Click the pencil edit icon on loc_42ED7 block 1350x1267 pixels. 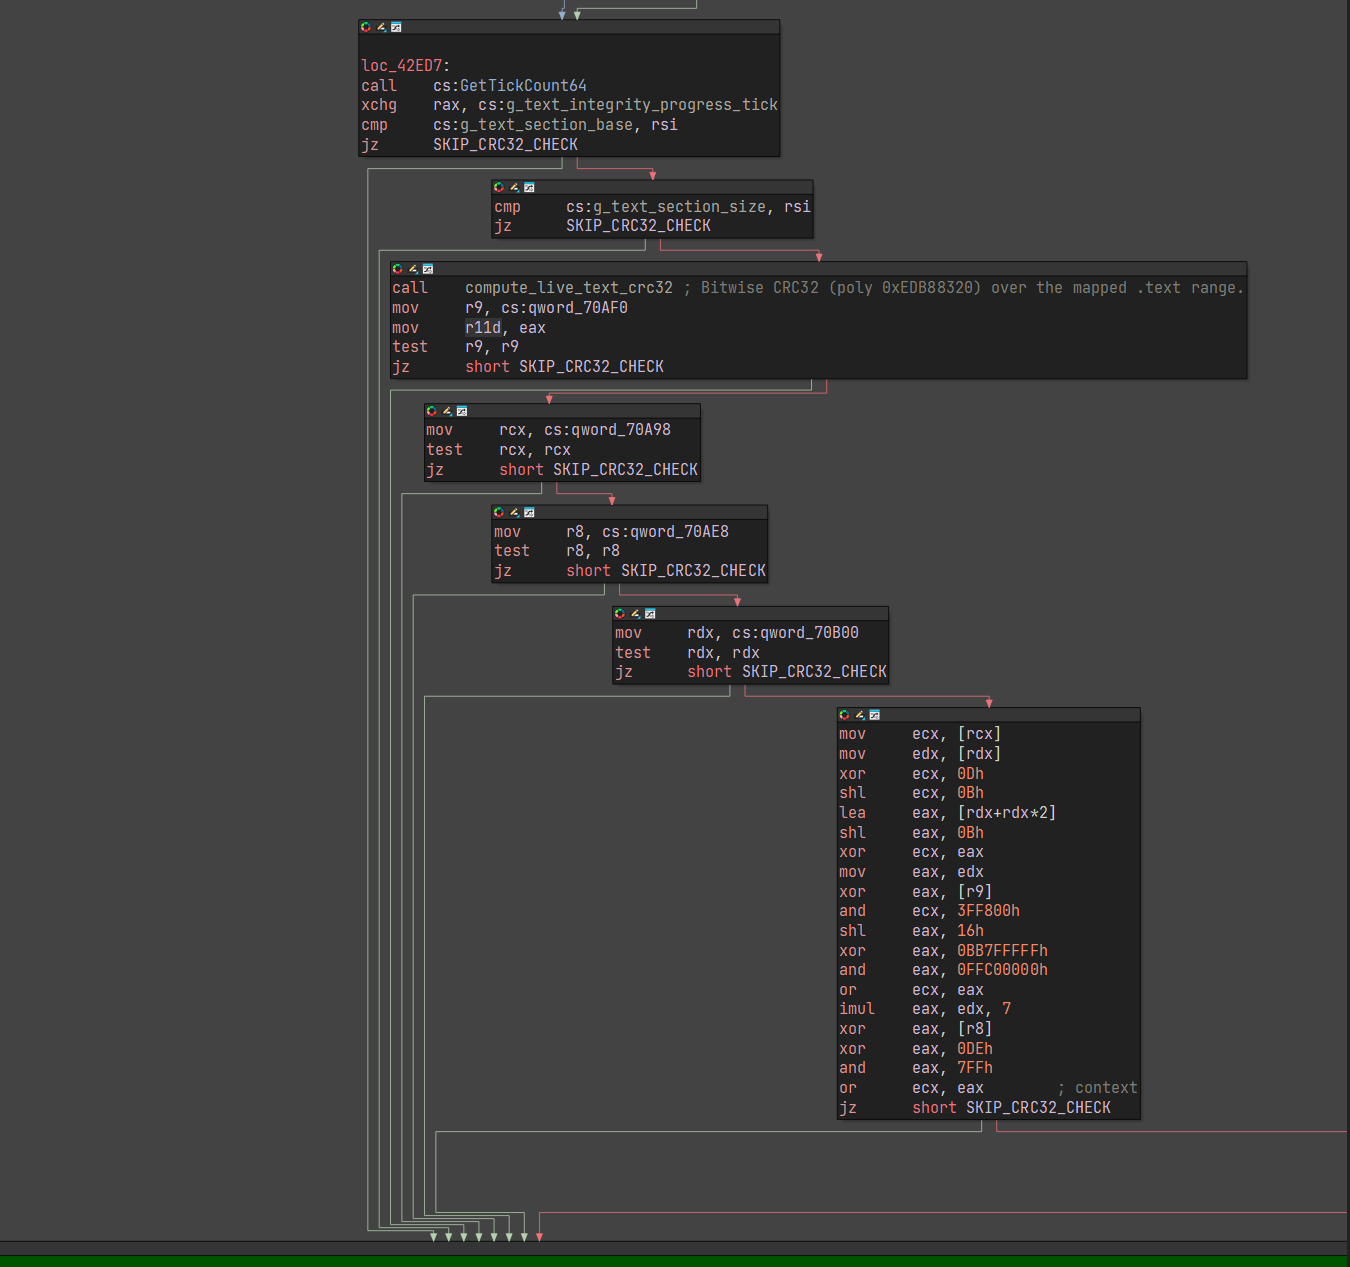381,27
